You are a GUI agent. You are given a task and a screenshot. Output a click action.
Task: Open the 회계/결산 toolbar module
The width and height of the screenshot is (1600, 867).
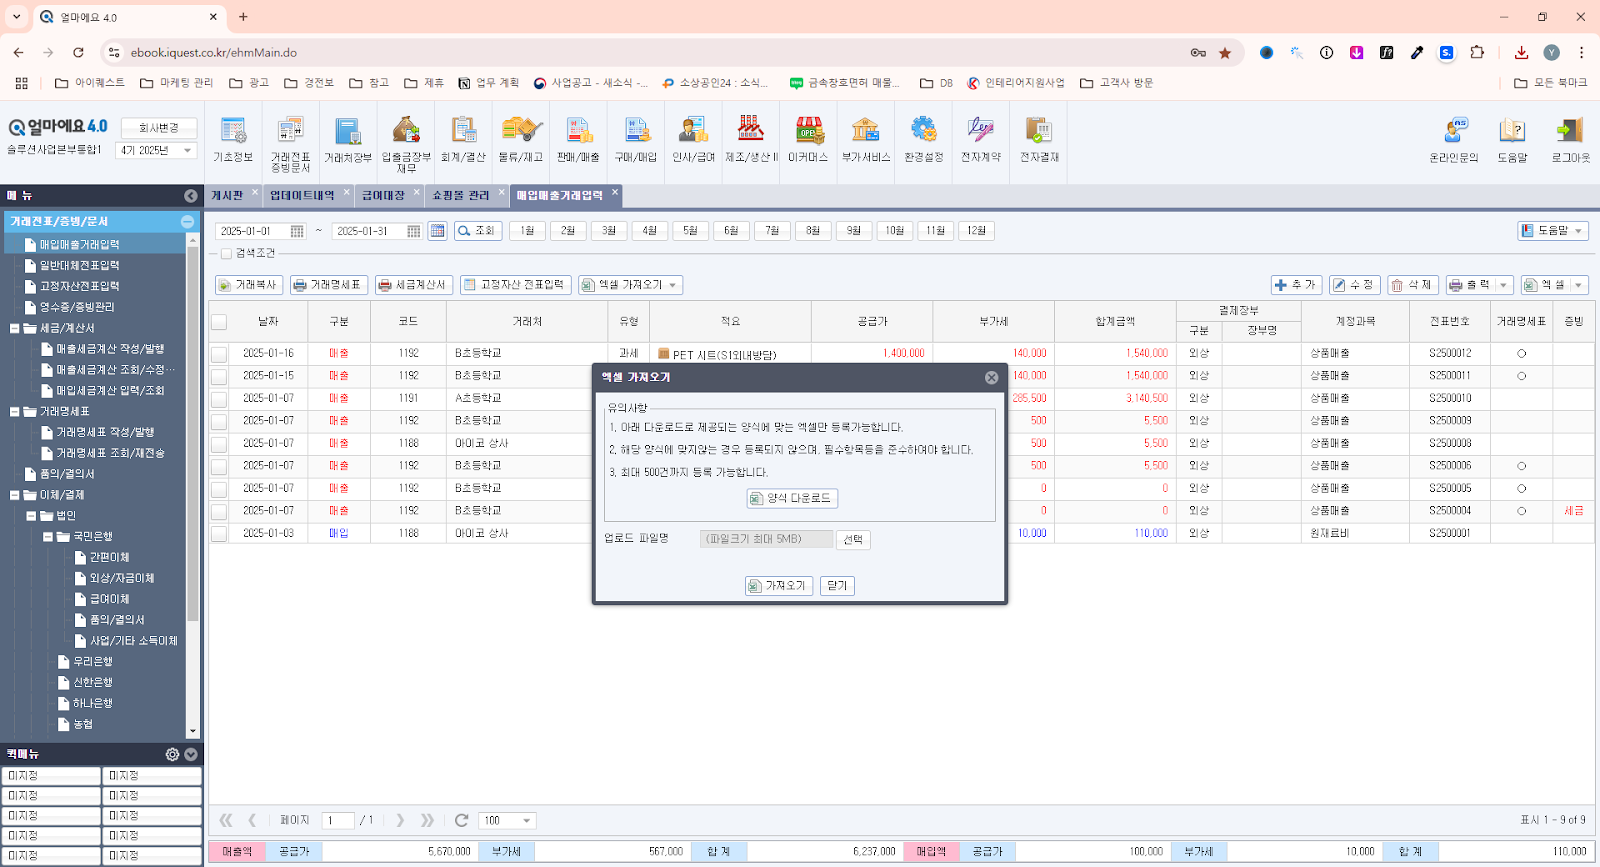point(463,140)
